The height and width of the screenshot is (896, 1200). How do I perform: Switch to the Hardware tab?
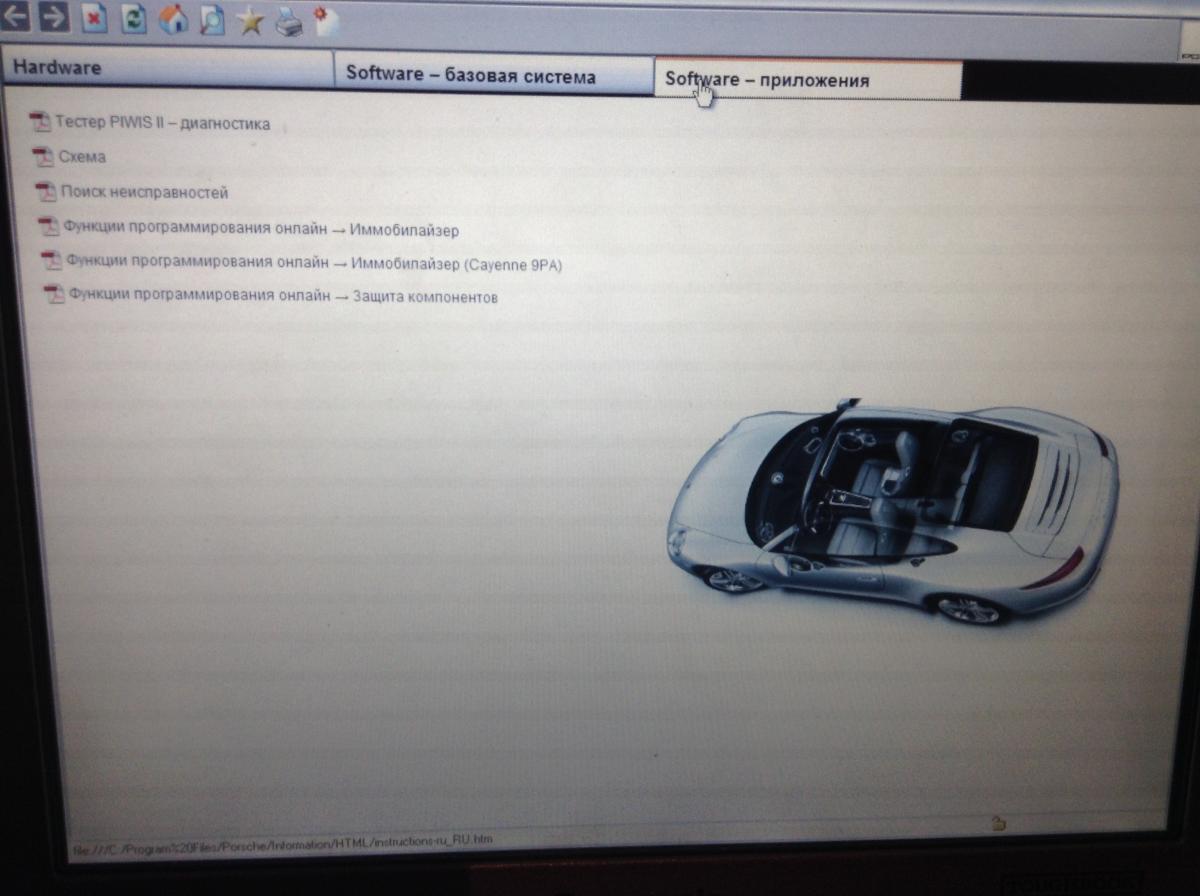(x=166, y=69)
